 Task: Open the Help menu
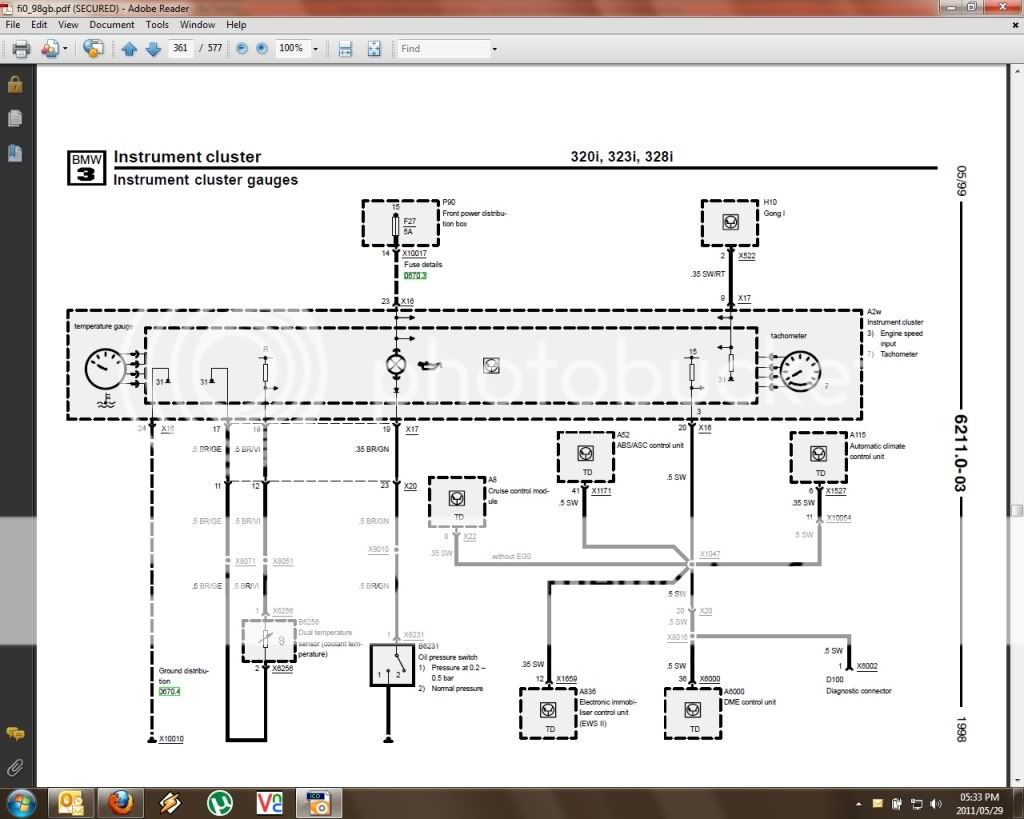coord(236,24)
